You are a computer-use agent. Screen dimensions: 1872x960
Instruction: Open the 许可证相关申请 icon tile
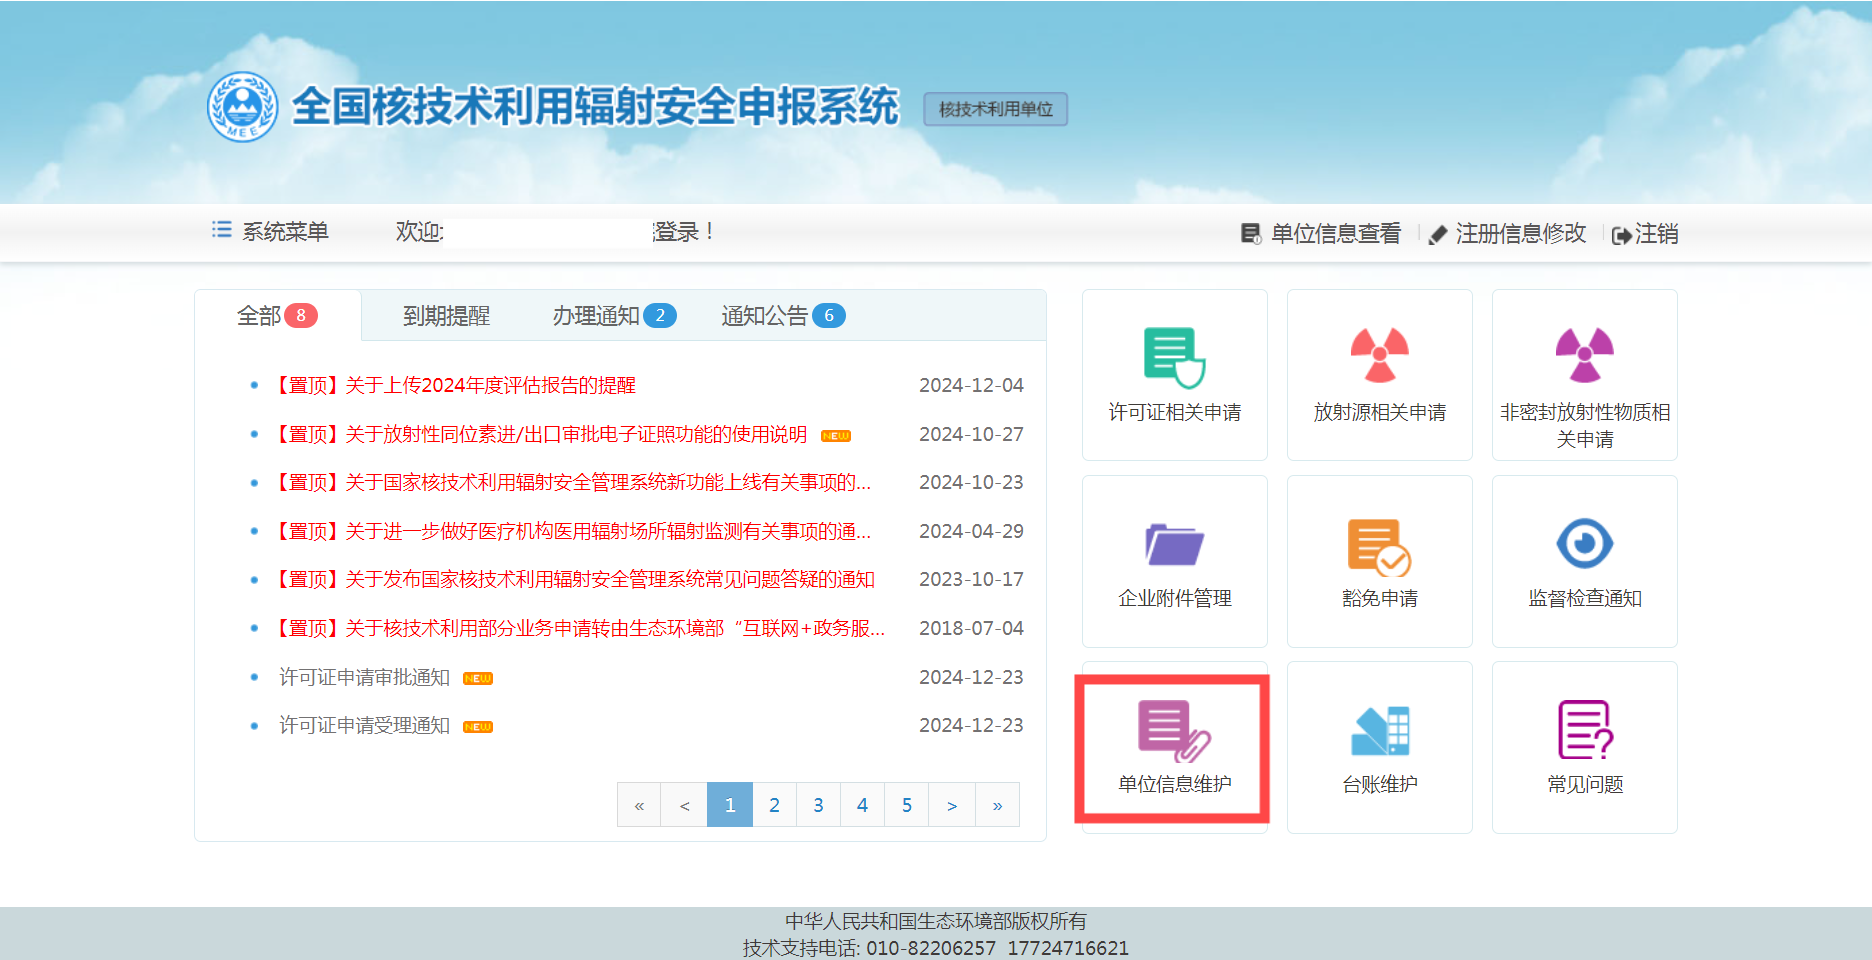coord(1174,358)
